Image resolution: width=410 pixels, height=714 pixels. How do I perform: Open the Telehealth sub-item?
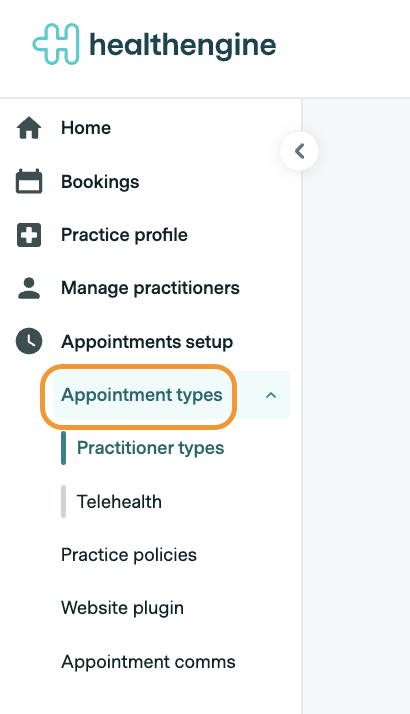119,502
